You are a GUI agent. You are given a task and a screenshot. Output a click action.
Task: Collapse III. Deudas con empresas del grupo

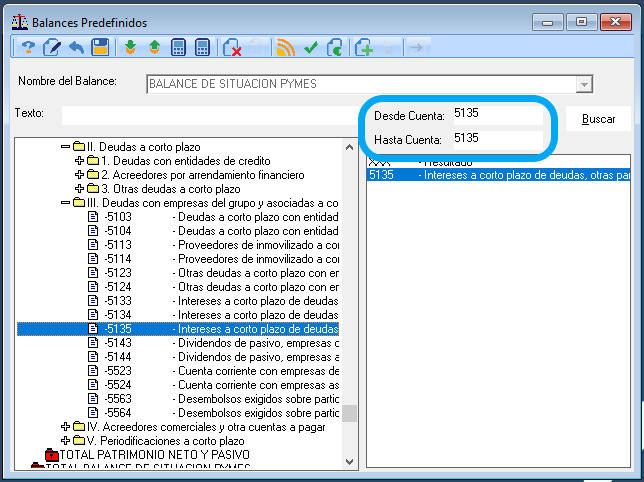point(65,202)
